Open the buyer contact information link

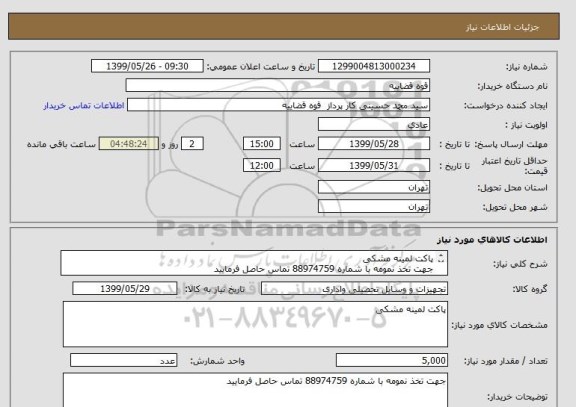(84, 106)
